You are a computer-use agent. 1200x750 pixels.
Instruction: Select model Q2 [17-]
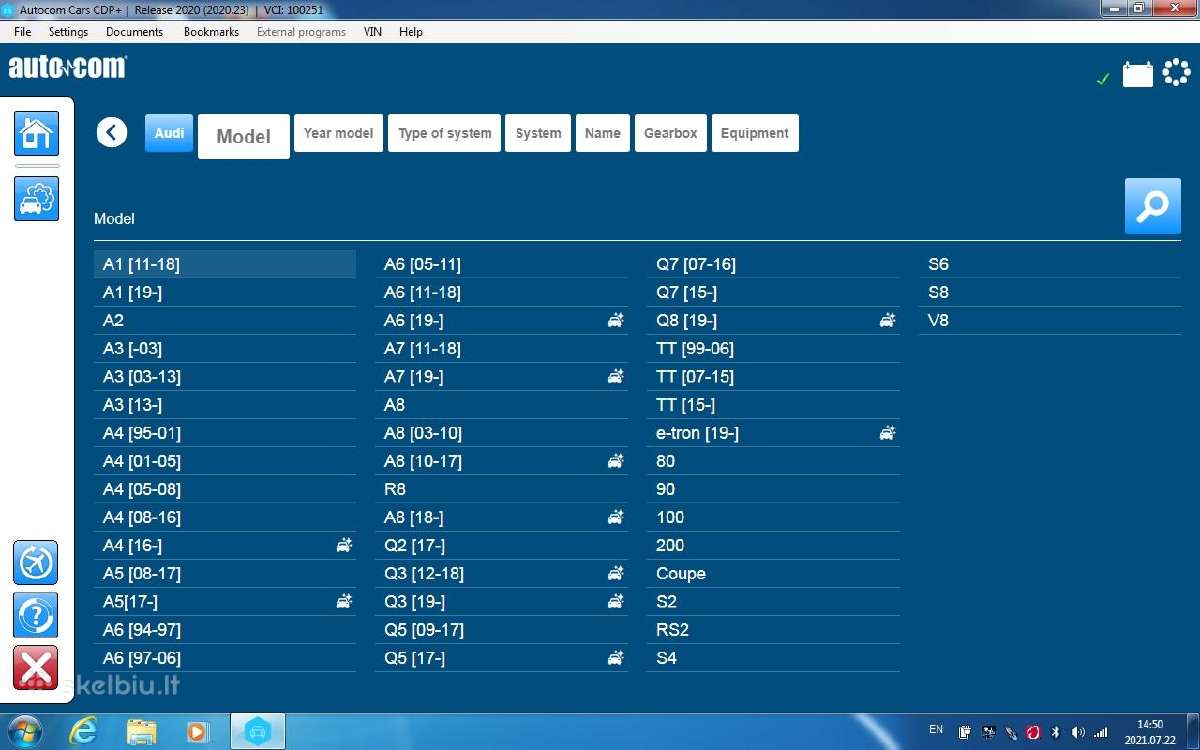502,545
